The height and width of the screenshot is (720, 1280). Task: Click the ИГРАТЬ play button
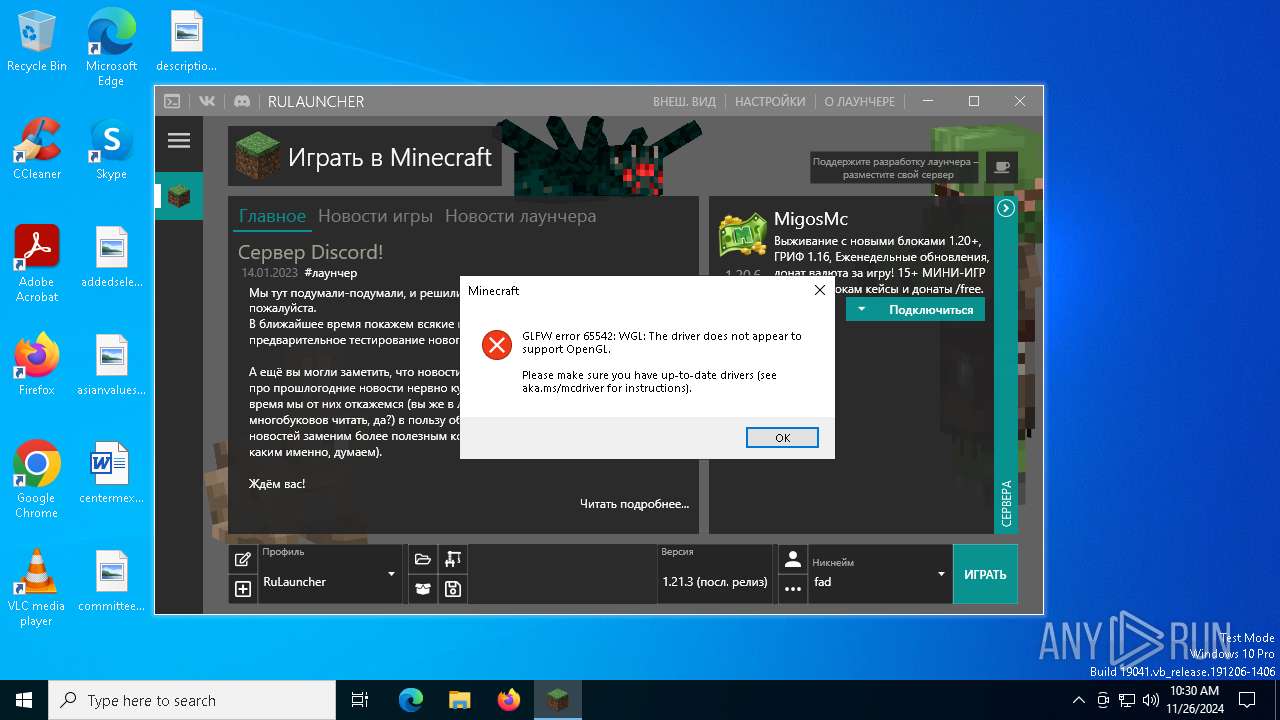985,574
